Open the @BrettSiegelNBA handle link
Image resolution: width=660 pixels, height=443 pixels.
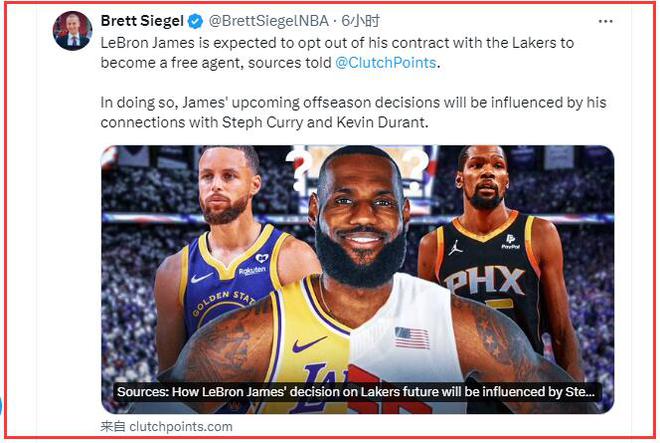click(x=269, y=21)
